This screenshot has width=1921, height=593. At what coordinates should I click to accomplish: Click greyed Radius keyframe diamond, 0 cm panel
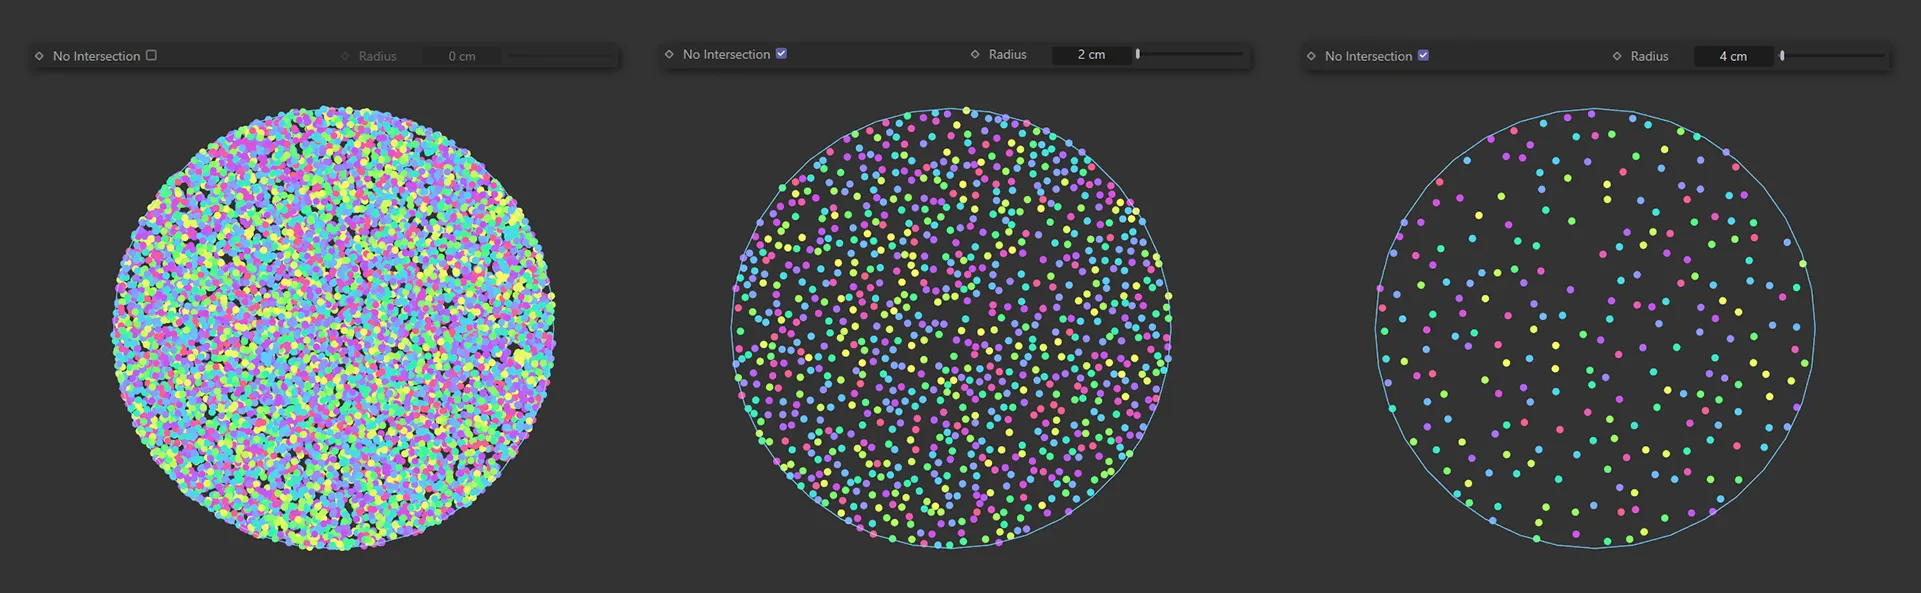345,56
